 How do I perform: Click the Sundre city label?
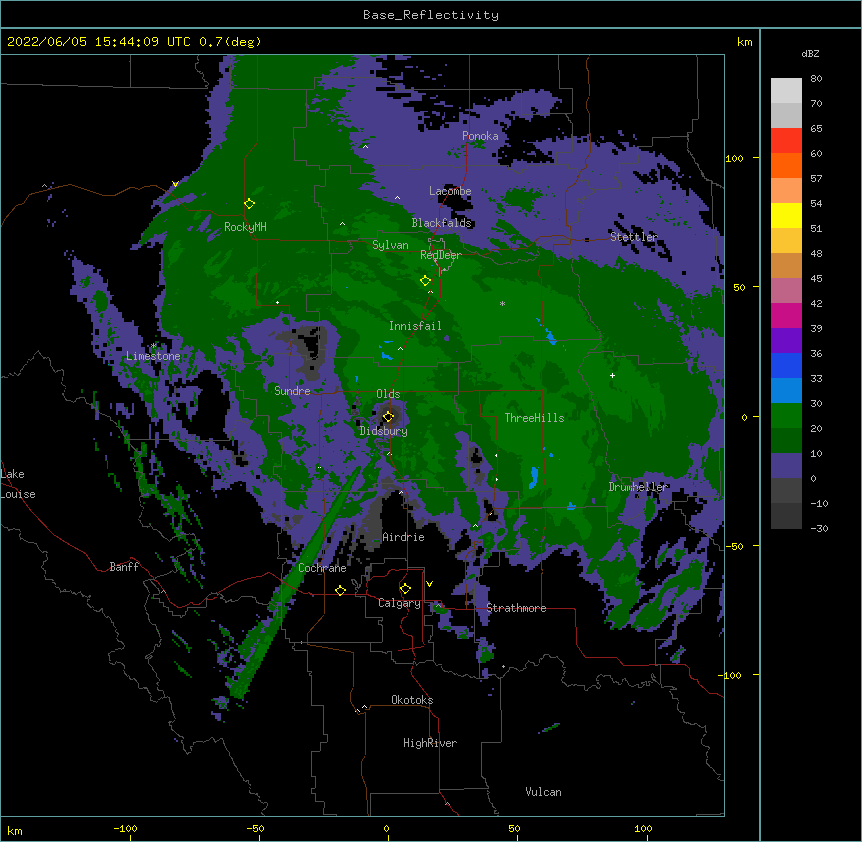292,391
